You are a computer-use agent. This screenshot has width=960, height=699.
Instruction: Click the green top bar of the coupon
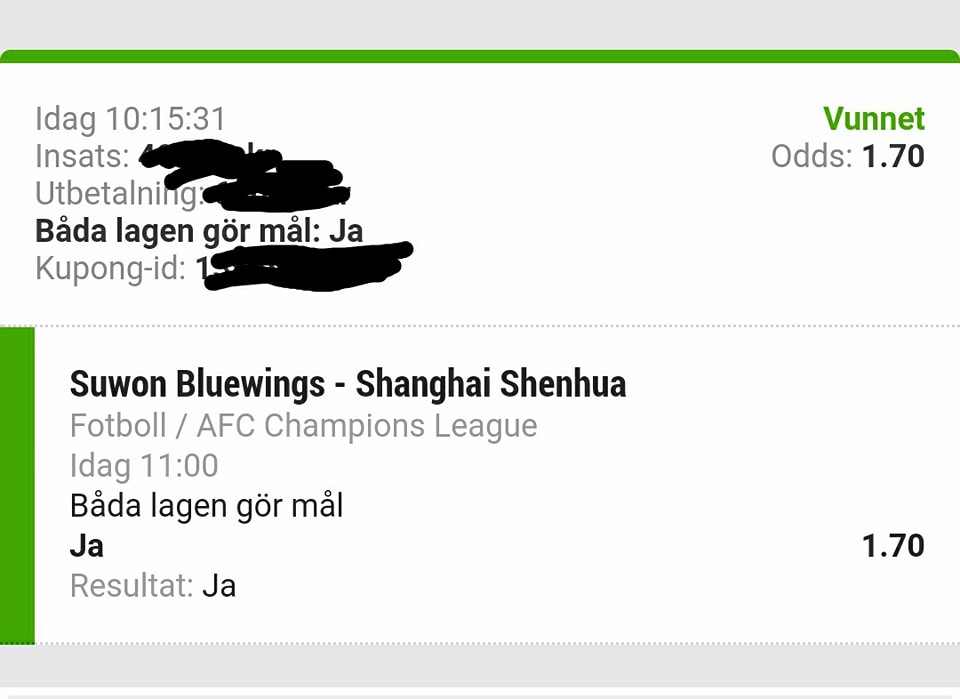[x=480, y=56]
